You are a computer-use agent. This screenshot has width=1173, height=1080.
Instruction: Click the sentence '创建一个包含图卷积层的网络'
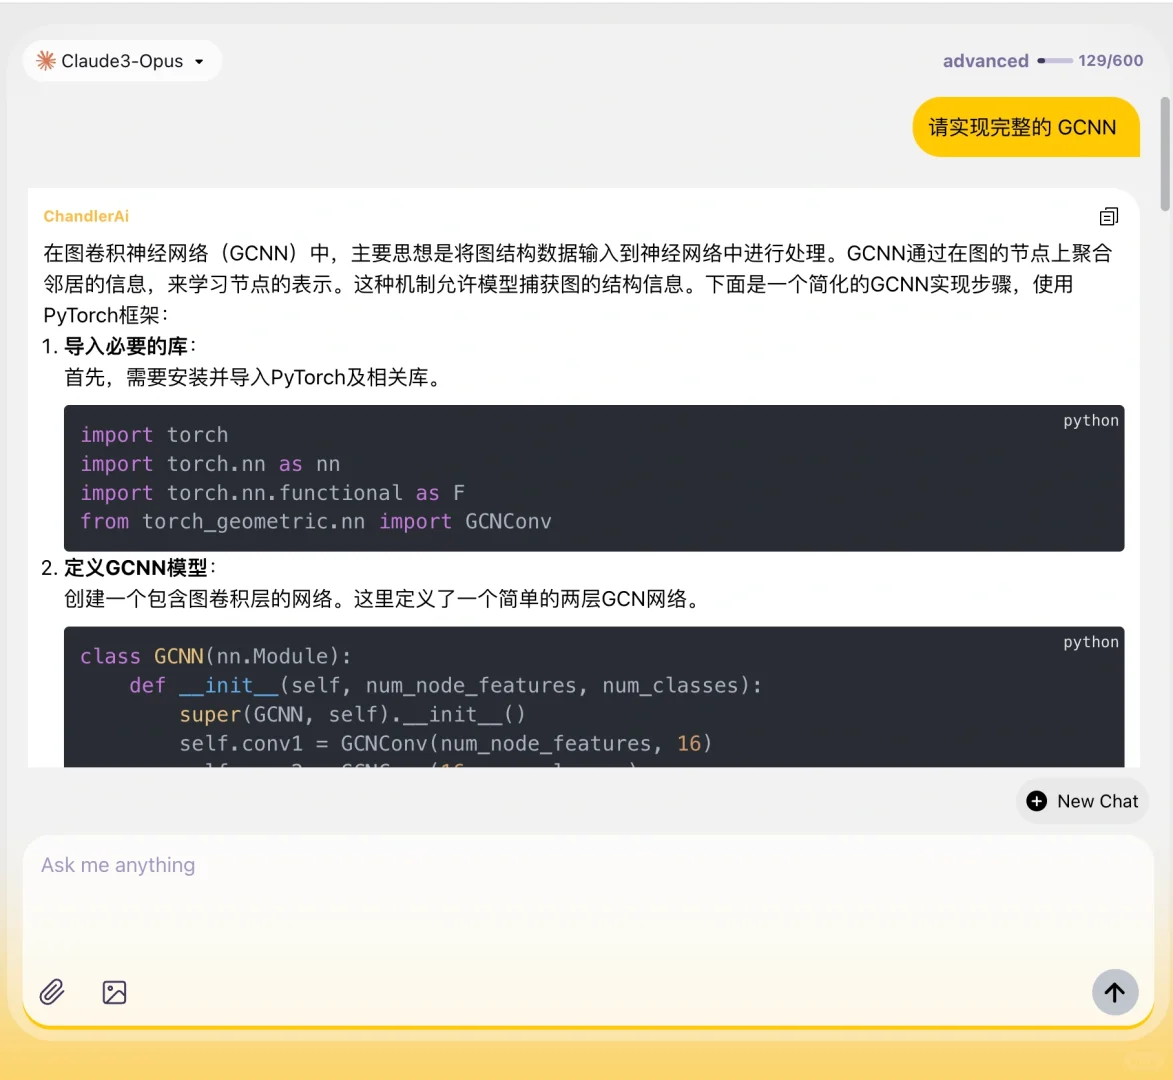pos(198,599)
